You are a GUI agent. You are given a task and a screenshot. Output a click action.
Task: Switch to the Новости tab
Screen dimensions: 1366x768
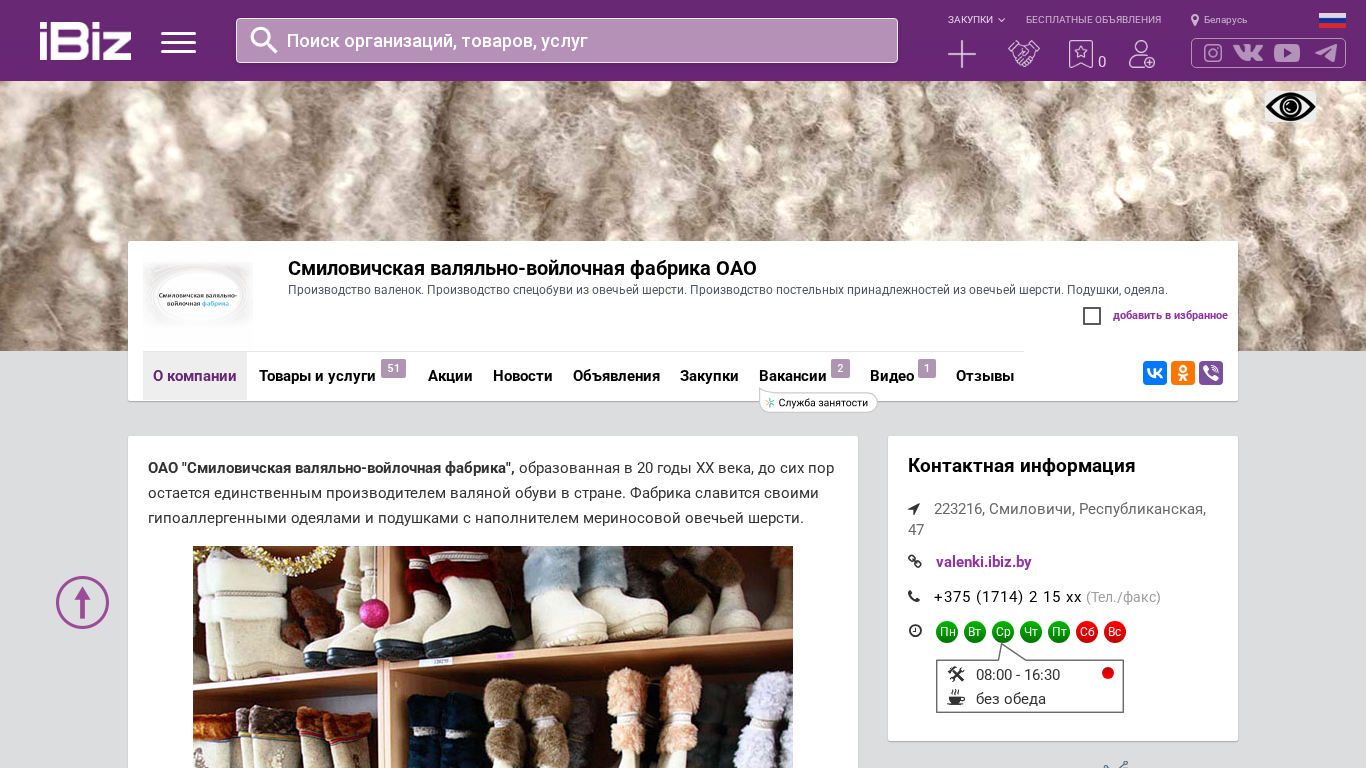(523, 376)
